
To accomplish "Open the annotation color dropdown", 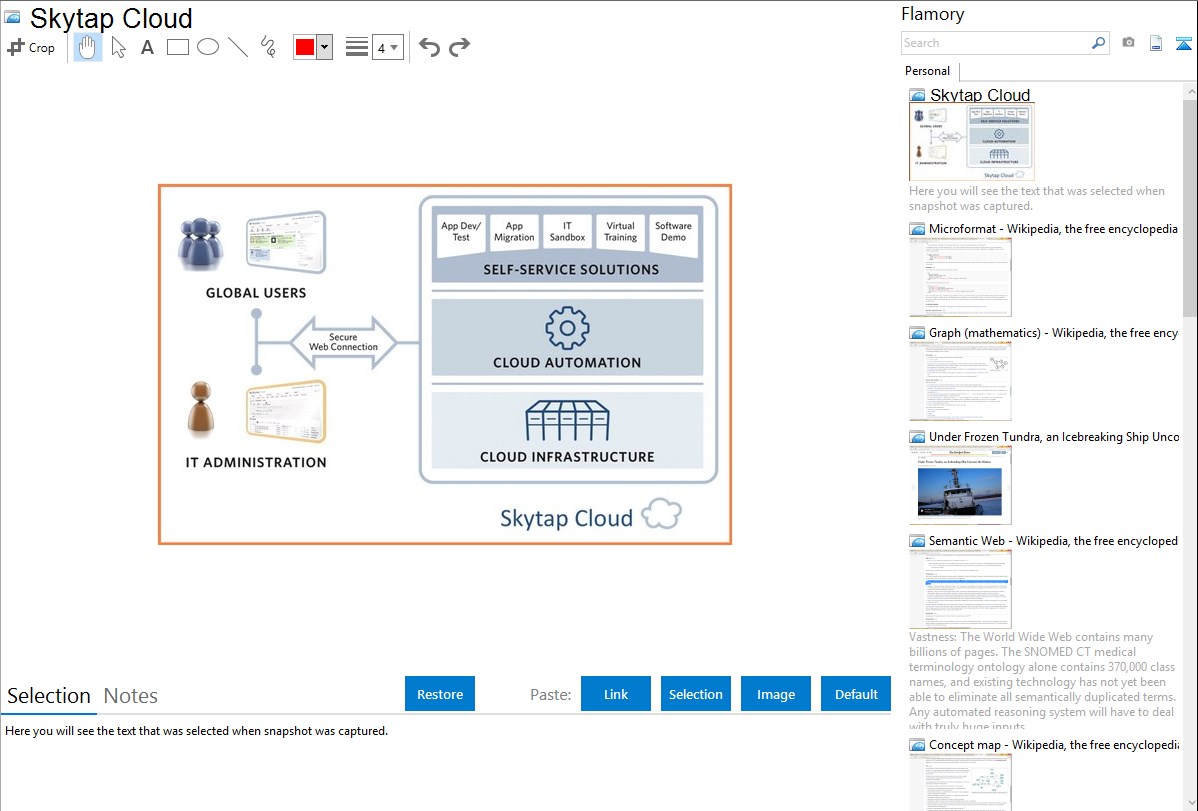I will [x=325, y=46].
